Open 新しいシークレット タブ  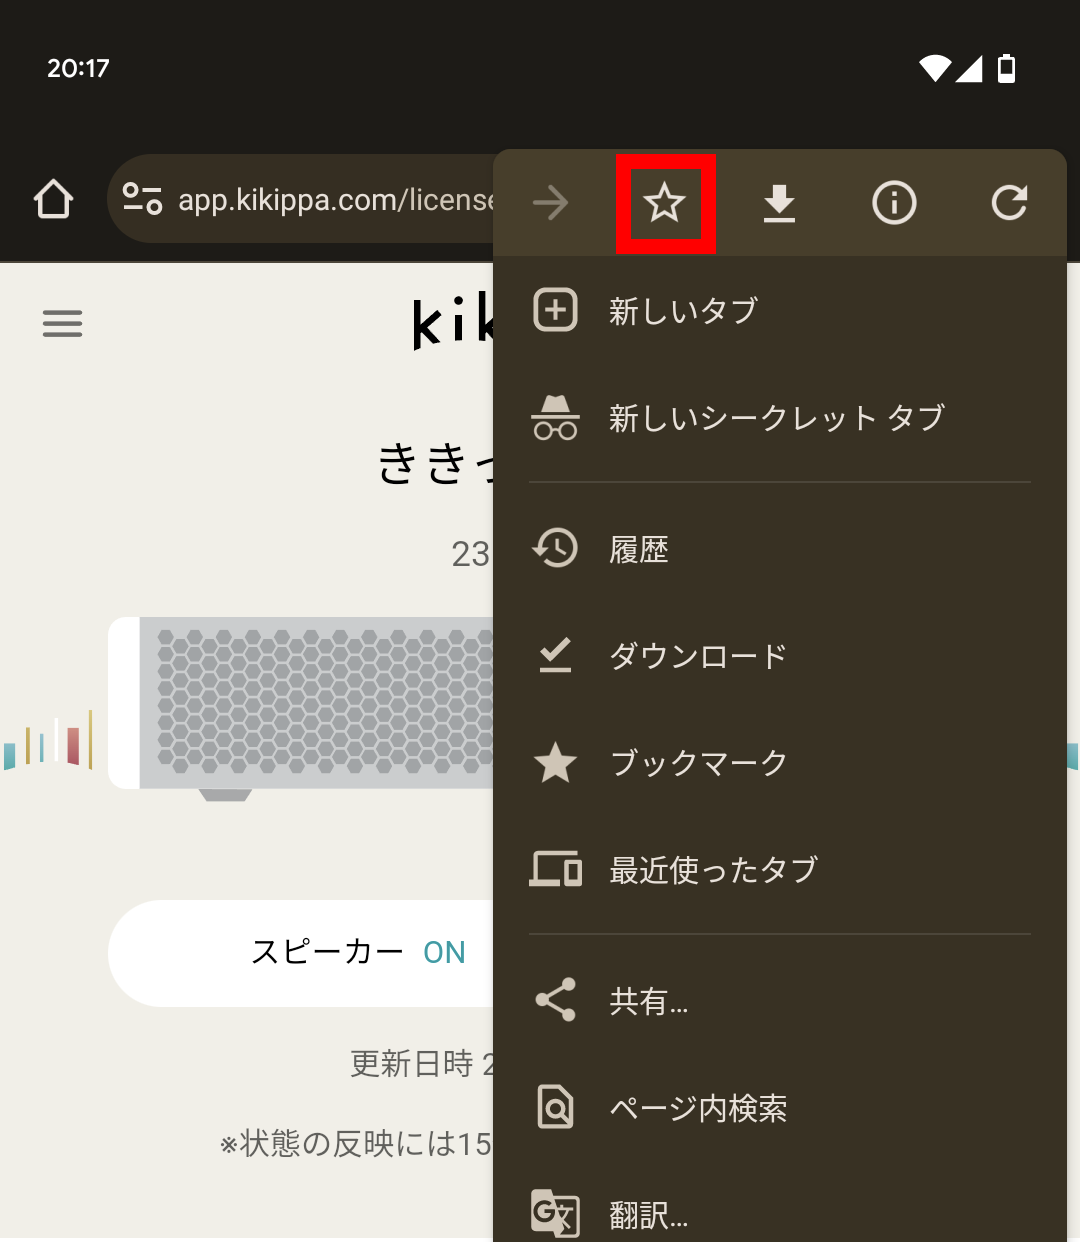775,418
